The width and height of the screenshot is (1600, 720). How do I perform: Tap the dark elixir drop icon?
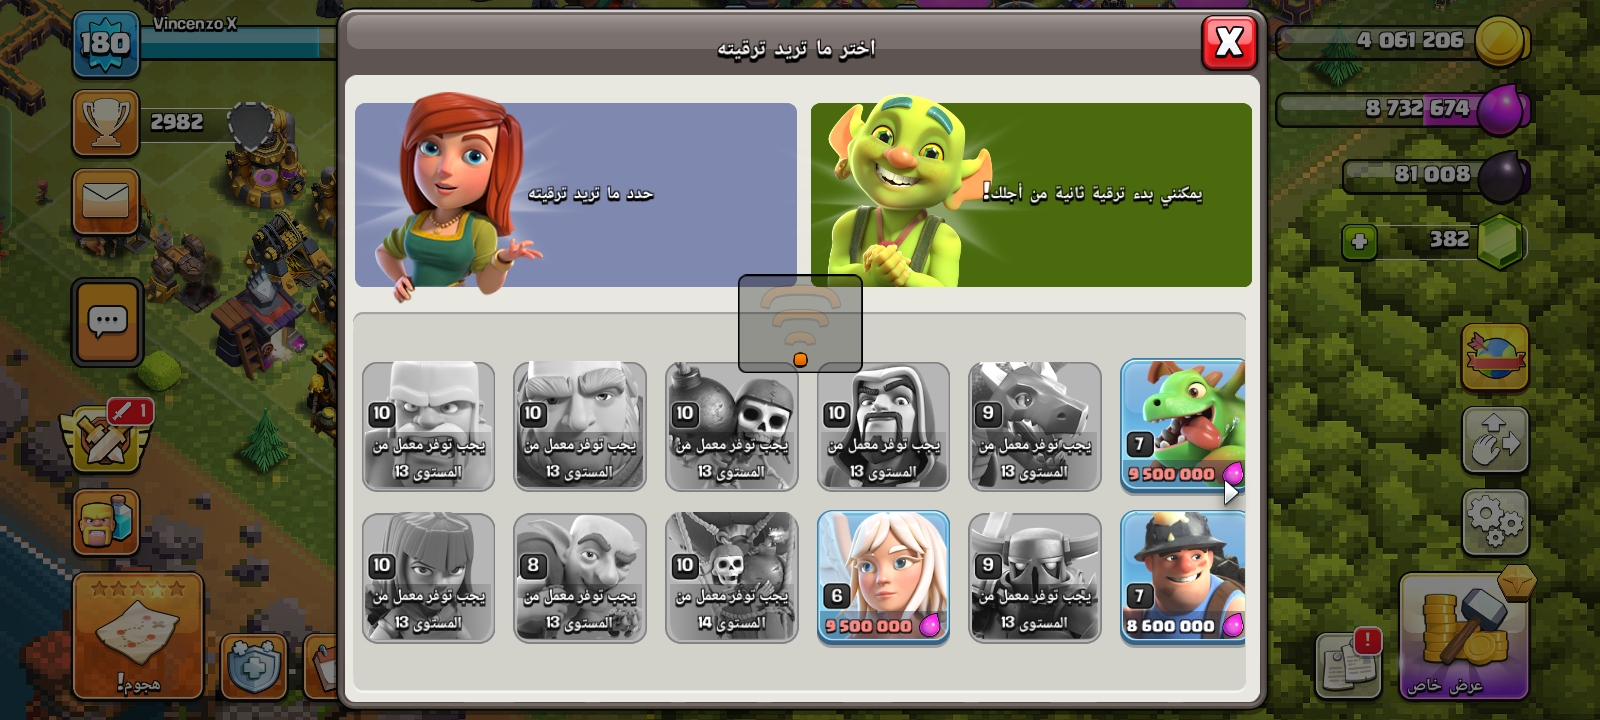(x=1503, y=176)
